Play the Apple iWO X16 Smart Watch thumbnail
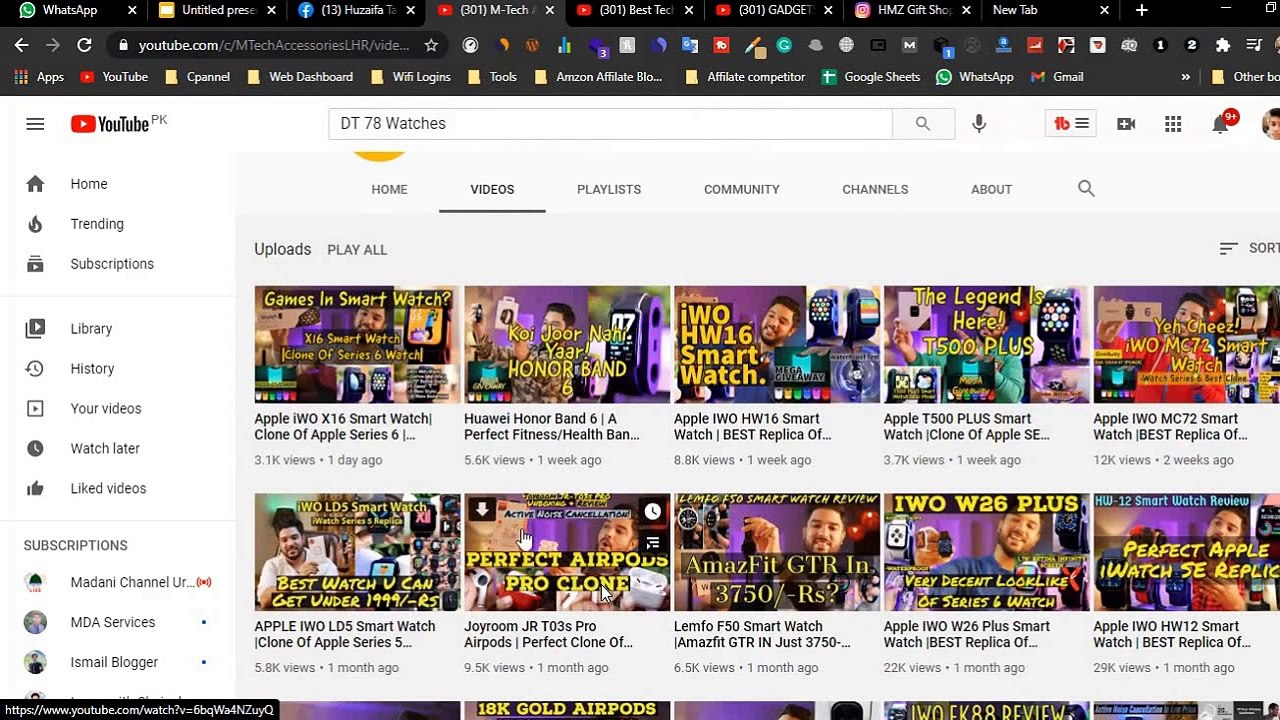Viewport: 1280px width, 720px height. [x=357, y=345]
